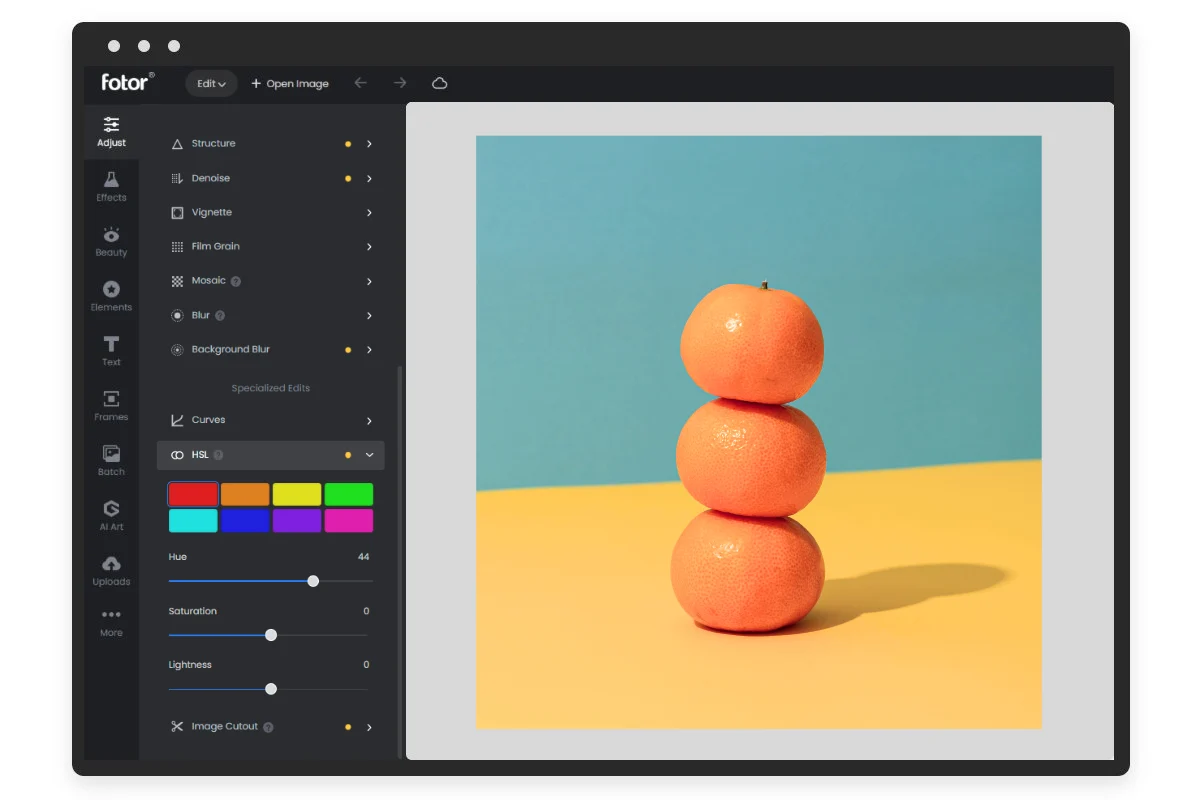This screenshot has height=800, width=1200.
Task: Open the Edit mode dropdown
Action: coord(210,84)
